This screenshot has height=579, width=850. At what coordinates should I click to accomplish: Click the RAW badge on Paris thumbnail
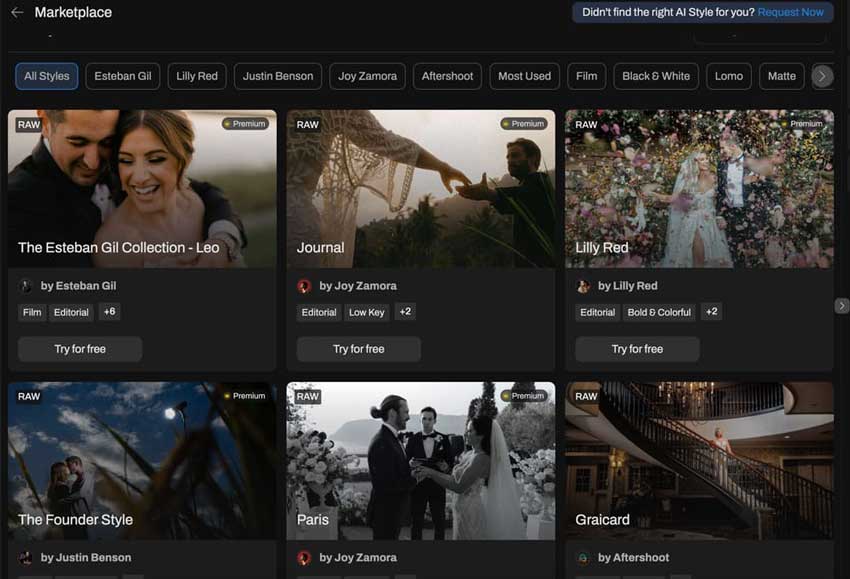tap(308, 397)
